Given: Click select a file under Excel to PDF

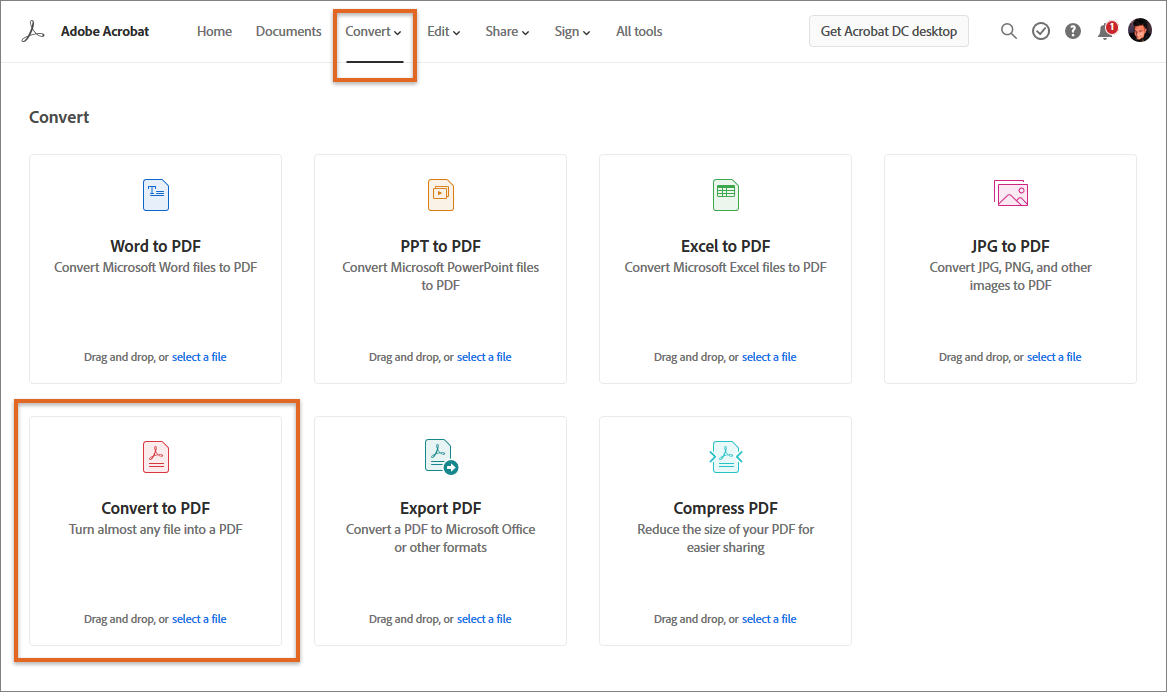Looking at the screenshot, I should pyautogui.click(x=769, y=356).
